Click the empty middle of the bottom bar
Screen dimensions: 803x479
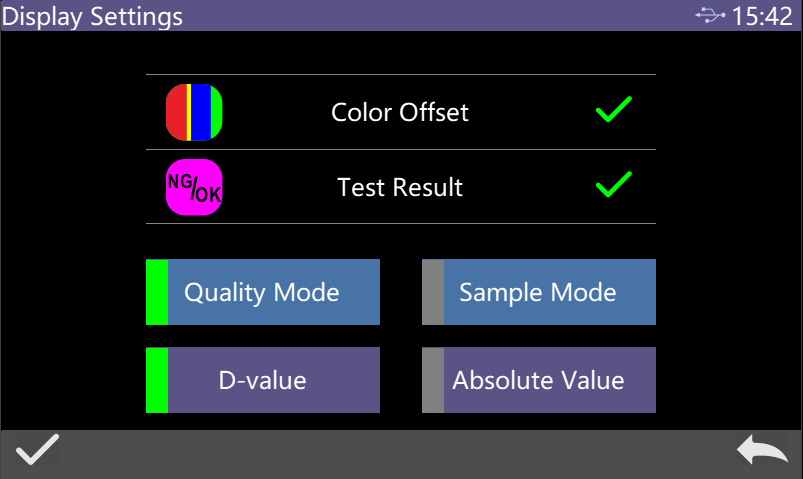pos(400,454)
